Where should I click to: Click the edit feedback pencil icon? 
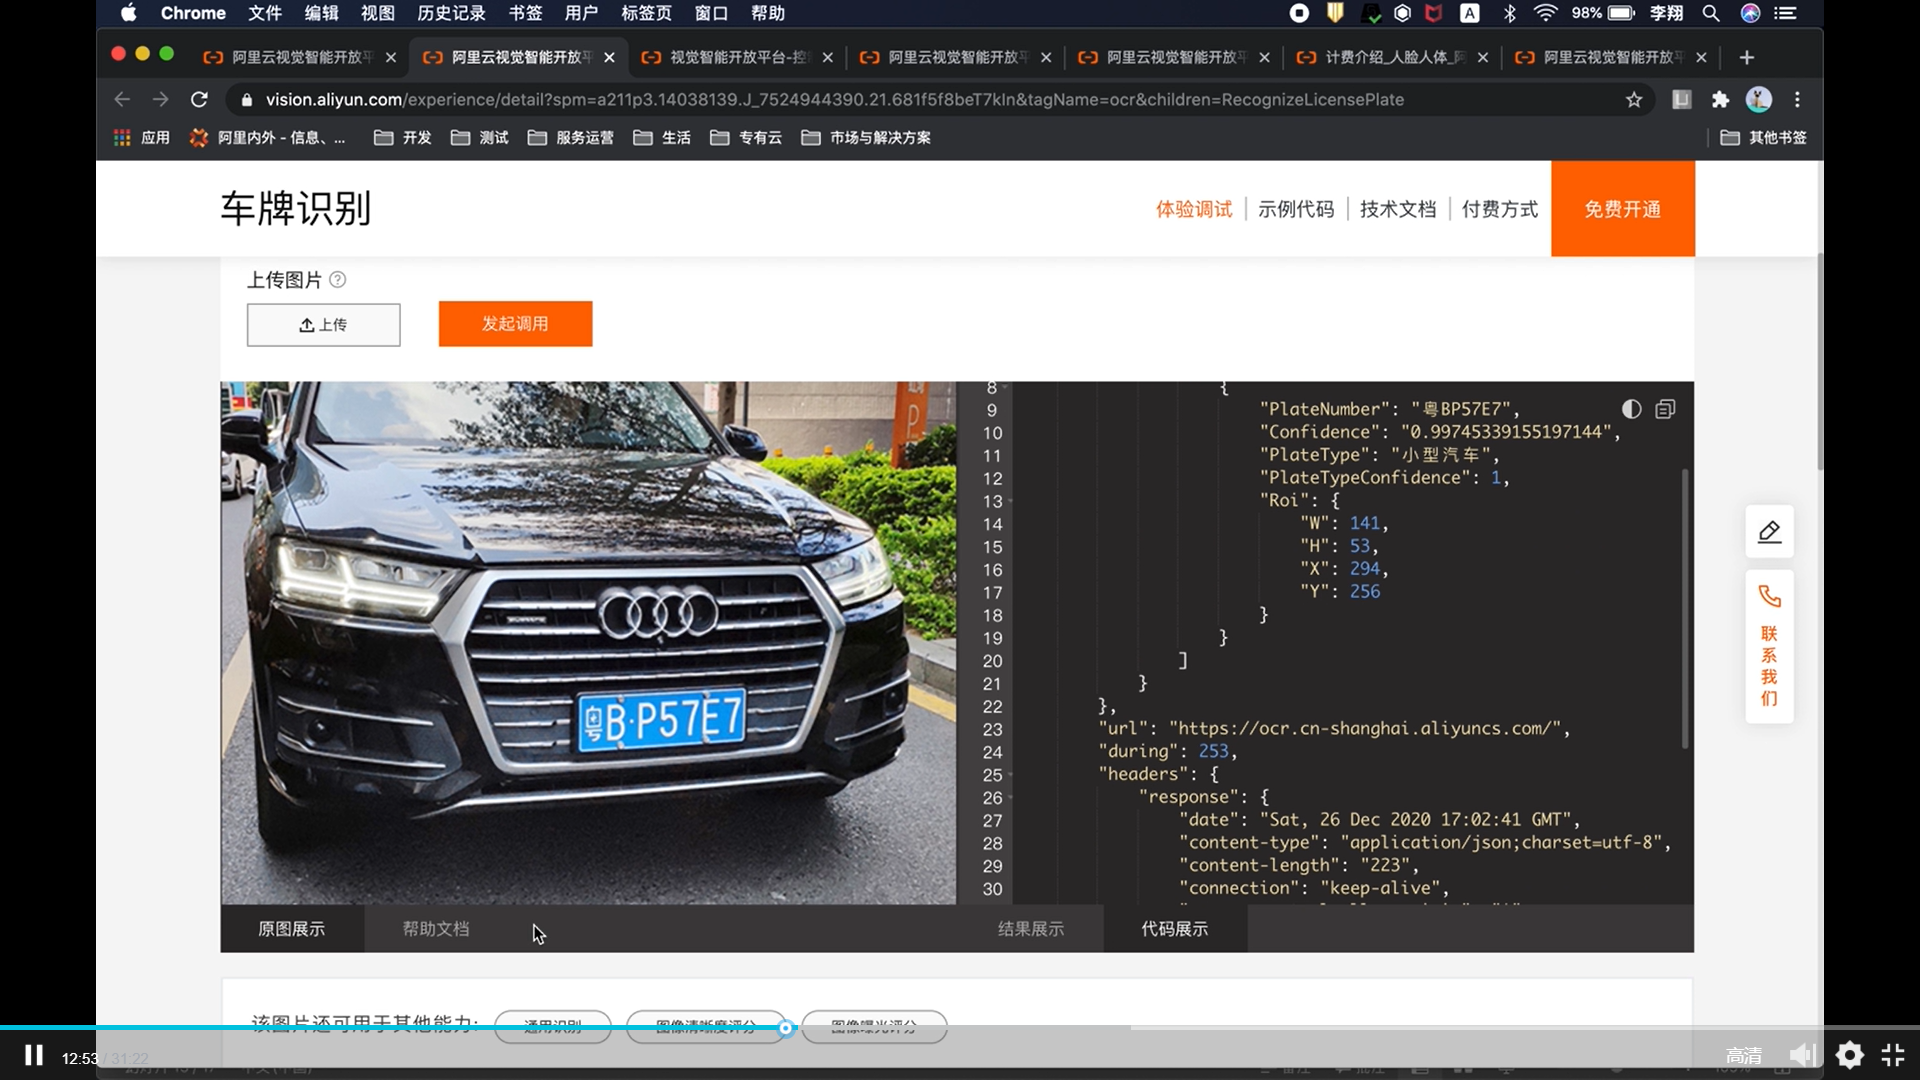1769,532
